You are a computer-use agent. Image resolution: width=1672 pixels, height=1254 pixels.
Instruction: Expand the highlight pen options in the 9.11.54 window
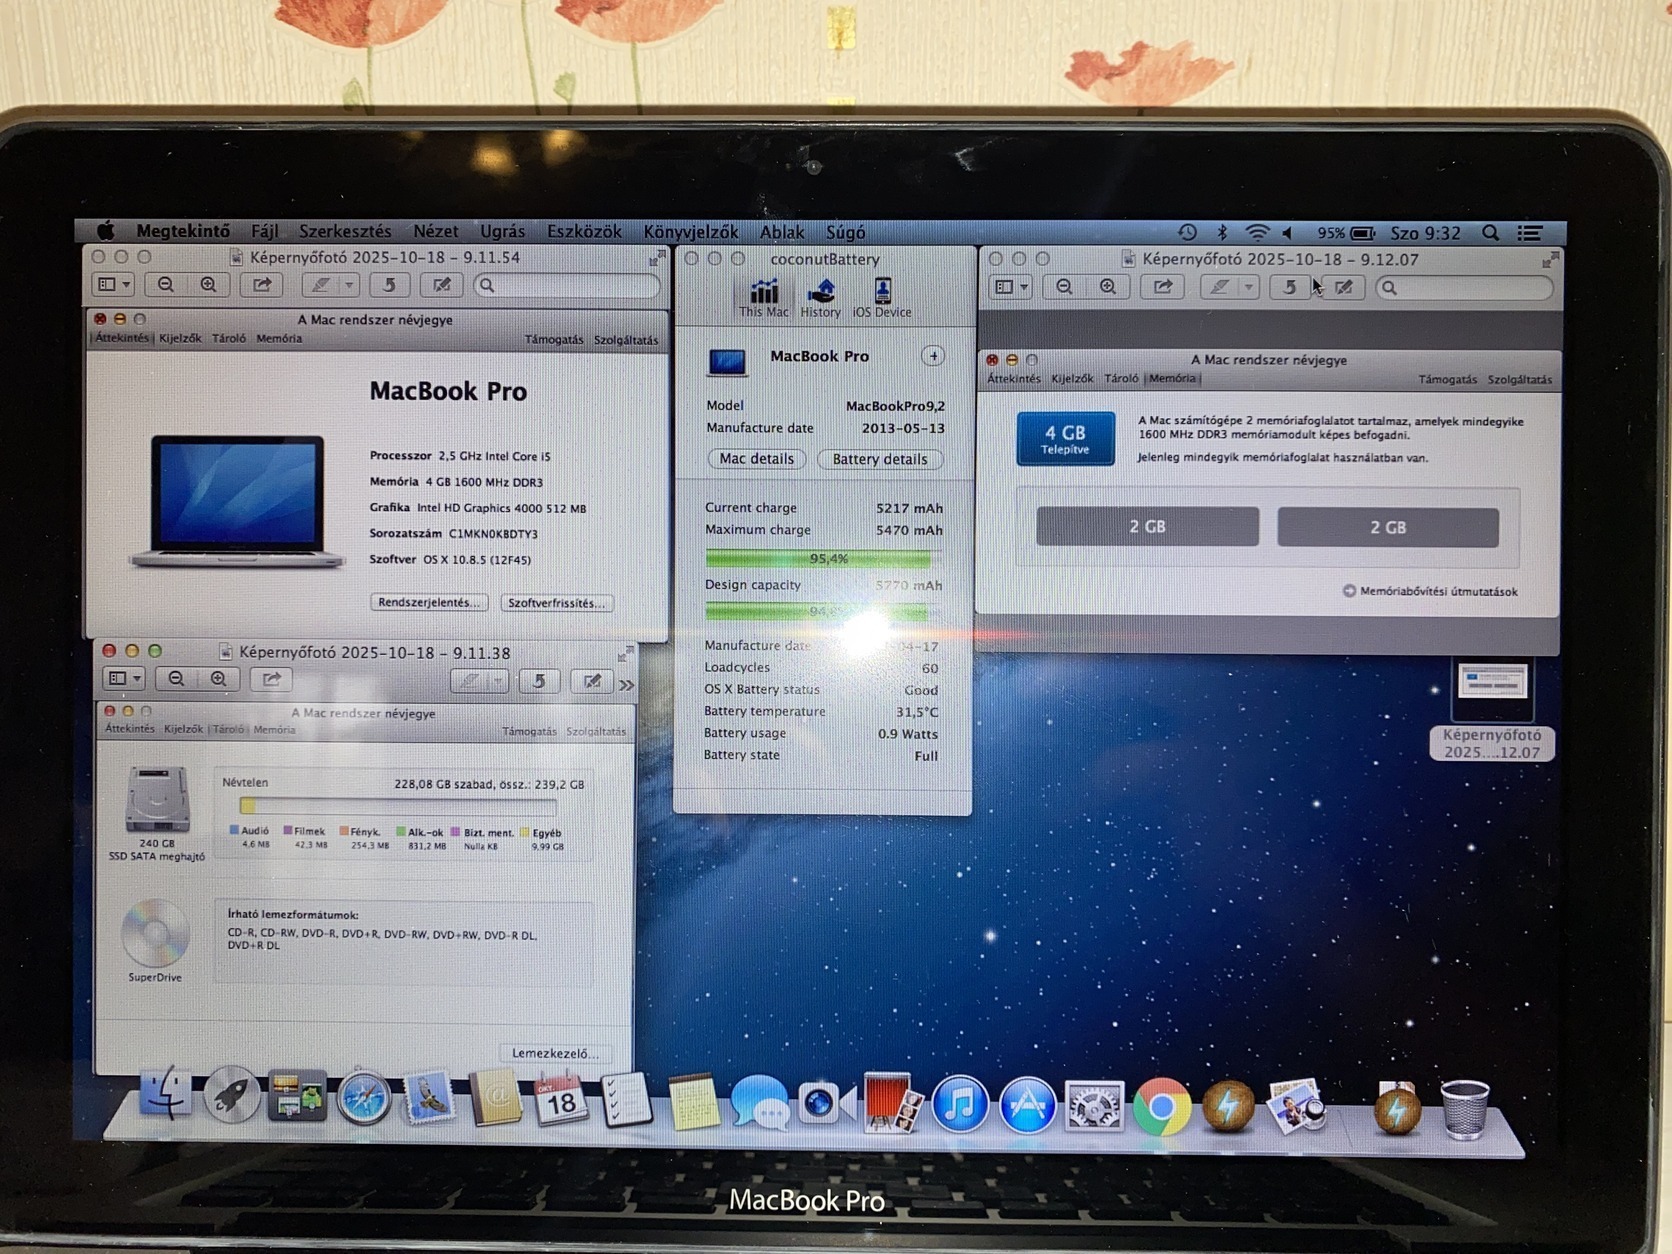[348, 285]
